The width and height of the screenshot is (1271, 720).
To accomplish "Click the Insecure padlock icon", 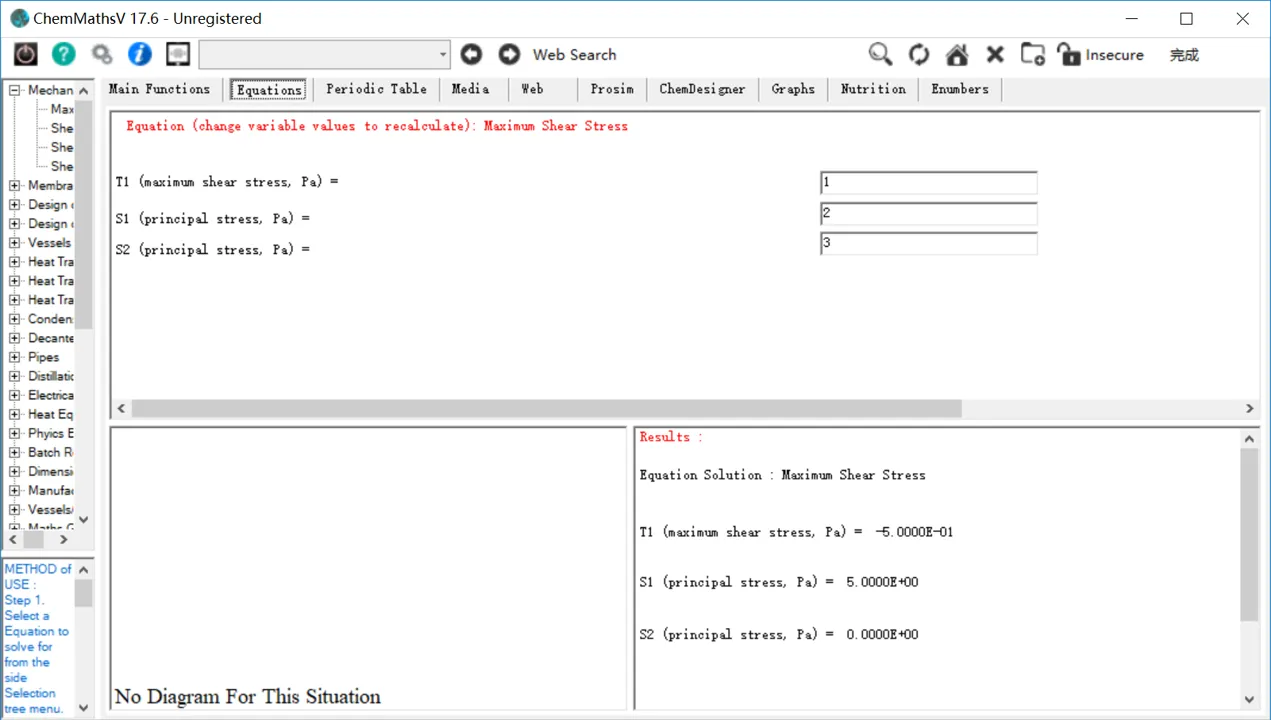I will (x=1069, y=54).
